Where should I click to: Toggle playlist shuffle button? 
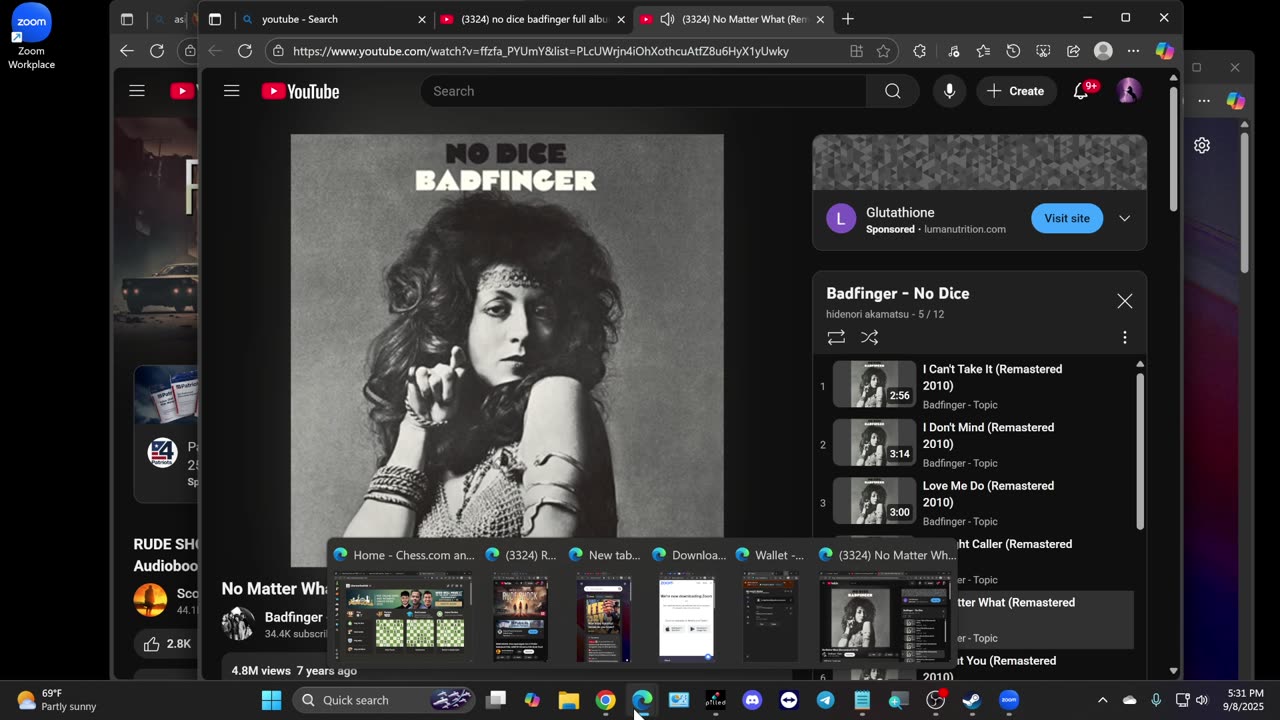[870, 338]
